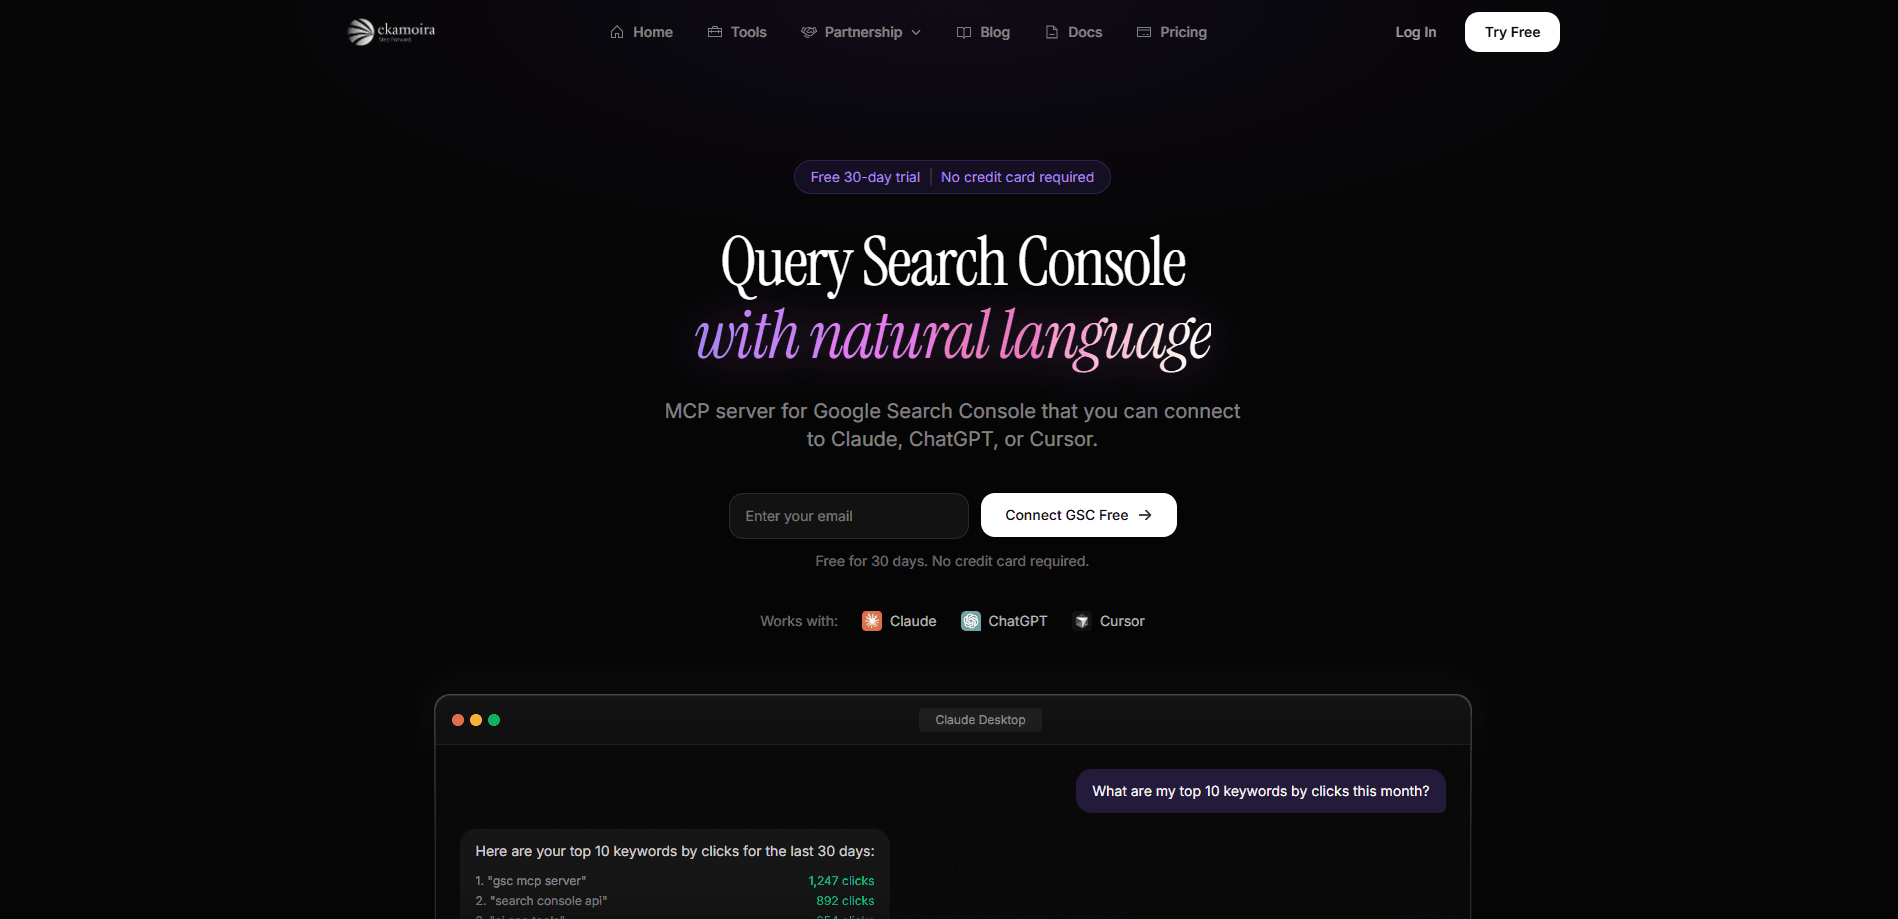Click the ChatGPT logo icon
The height and width of the screenshot is (919, 1898).
point(971,621)
